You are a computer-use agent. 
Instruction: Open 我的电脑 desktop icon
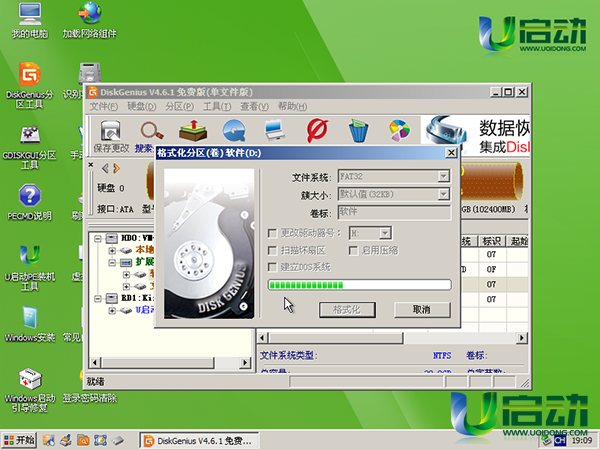coord(29,20)
